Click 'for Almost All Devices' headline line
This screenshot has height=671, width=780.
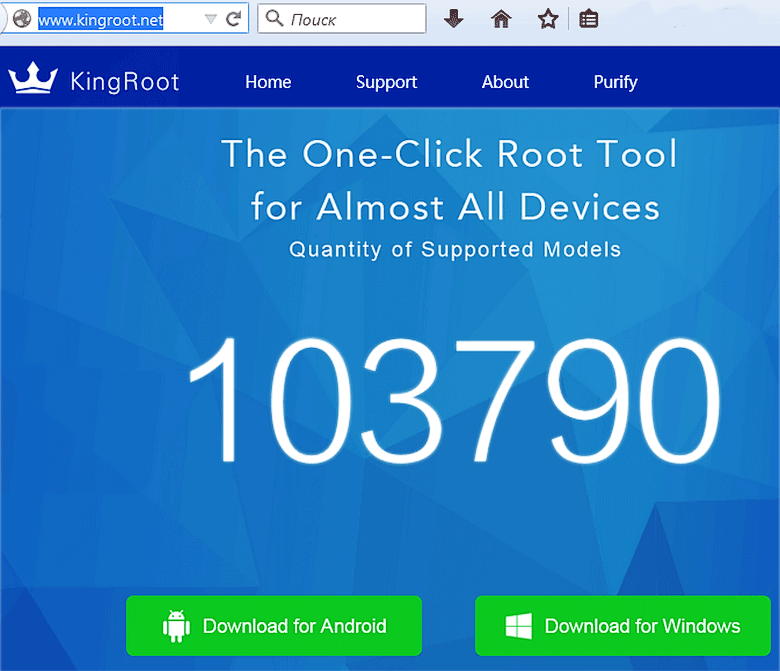coord(455,206)
